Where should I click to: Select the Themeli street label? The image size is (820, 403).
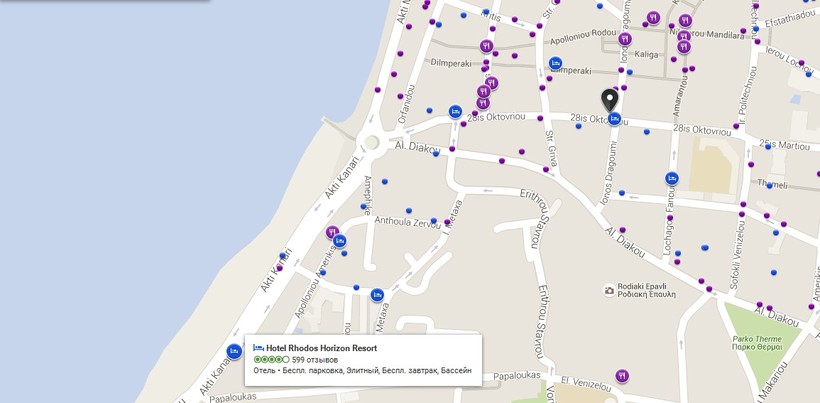tap(772, 184)
